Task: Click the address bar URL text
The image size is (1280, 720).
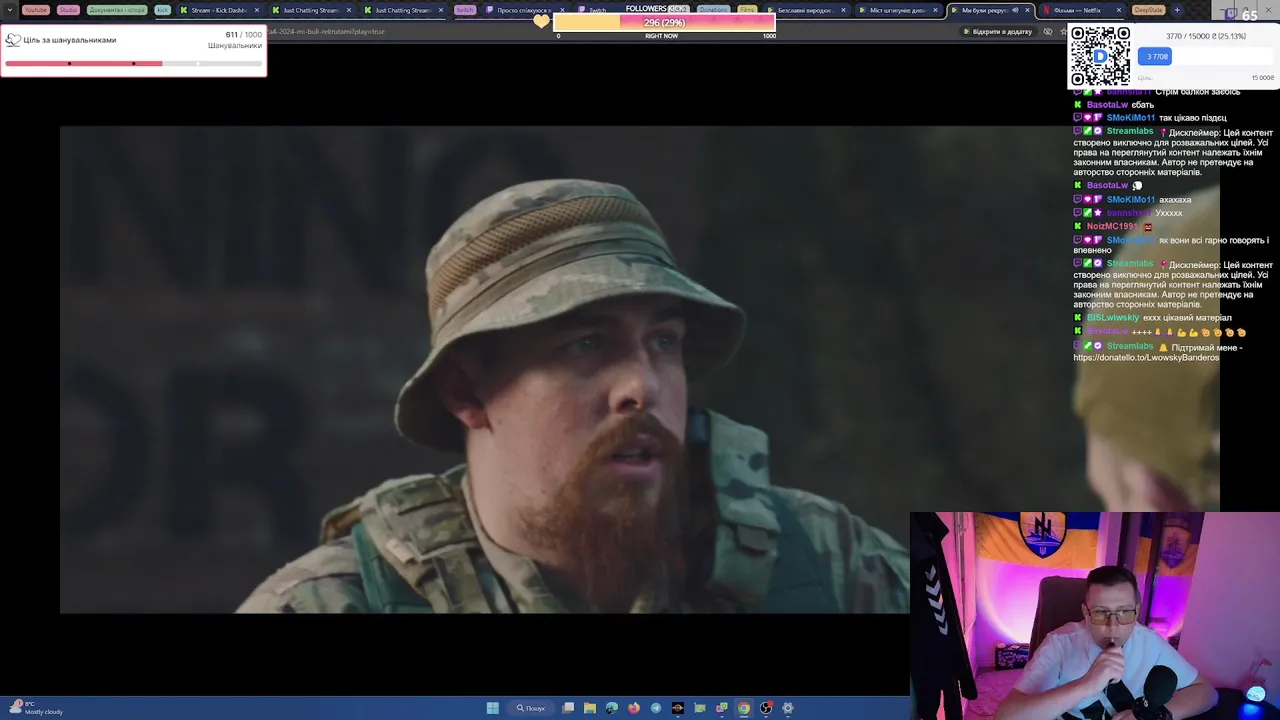Action: pyautogui.click(x=326, y=31)
